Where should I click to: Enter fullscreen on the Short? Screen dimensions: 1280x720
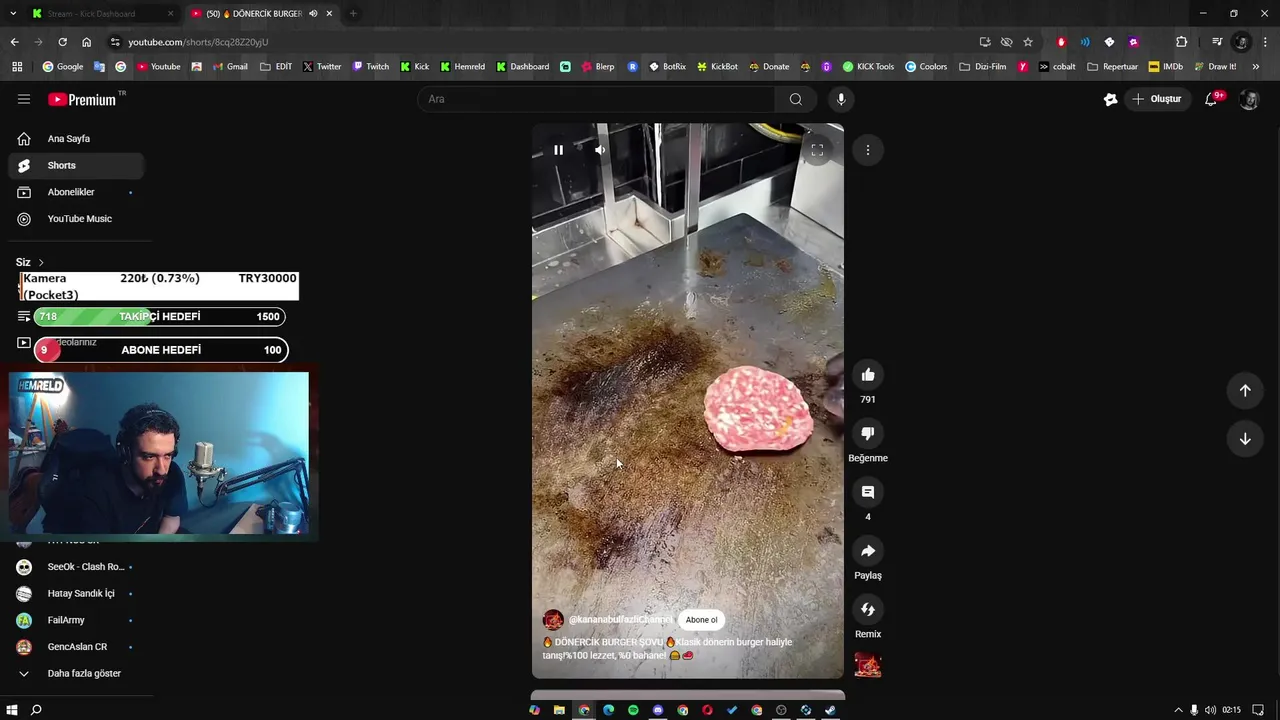(817, 150)
